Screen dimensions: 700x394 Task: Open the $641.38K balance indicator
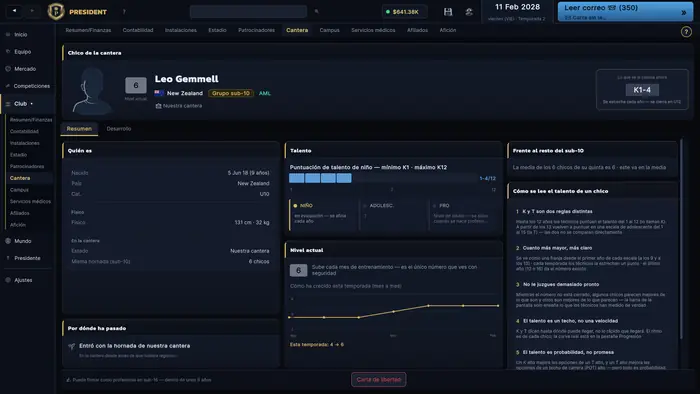pos(404,12)
